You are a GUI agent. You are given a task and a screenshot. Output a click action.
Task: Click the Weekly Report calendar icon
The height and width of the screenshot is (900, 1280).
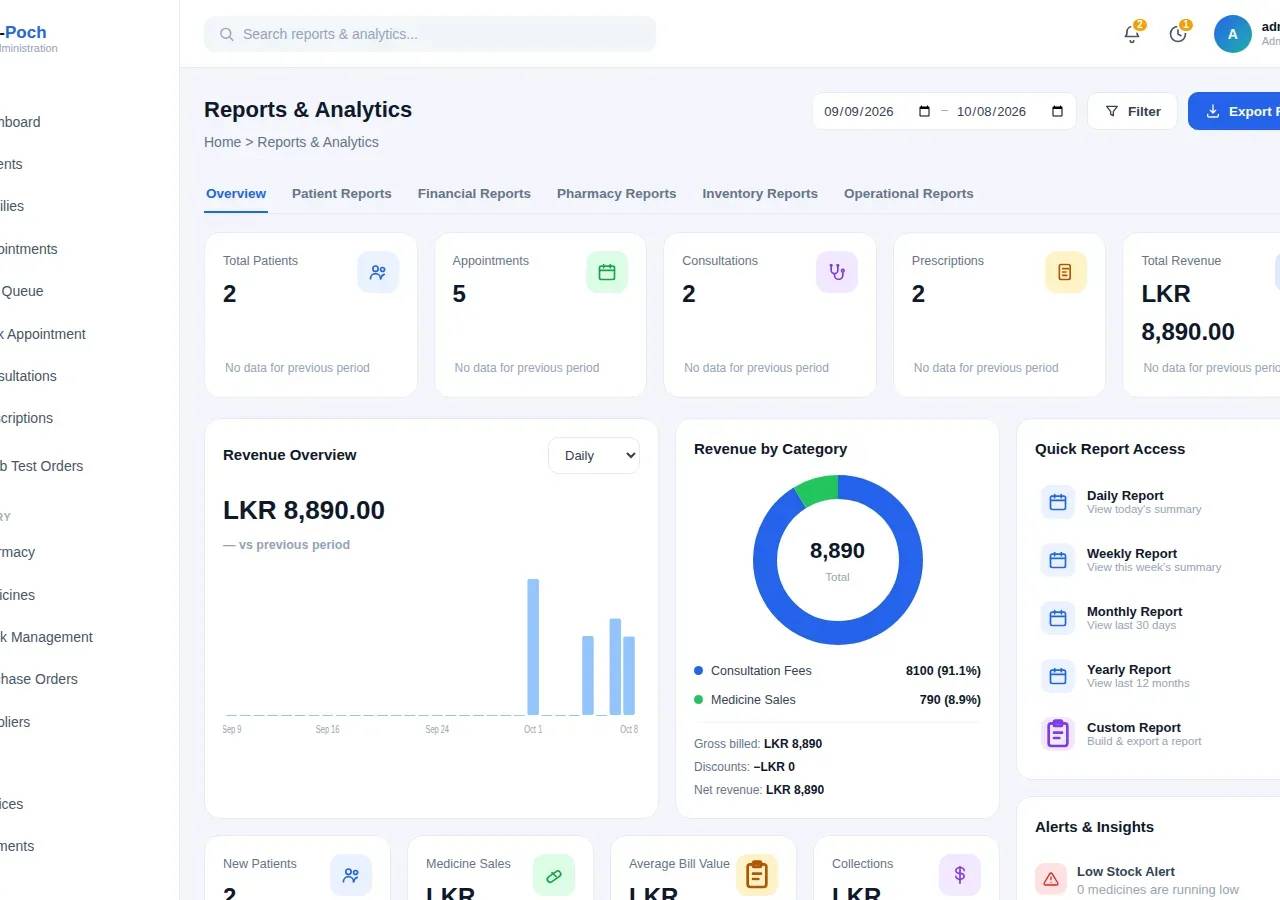(1058, 560)
